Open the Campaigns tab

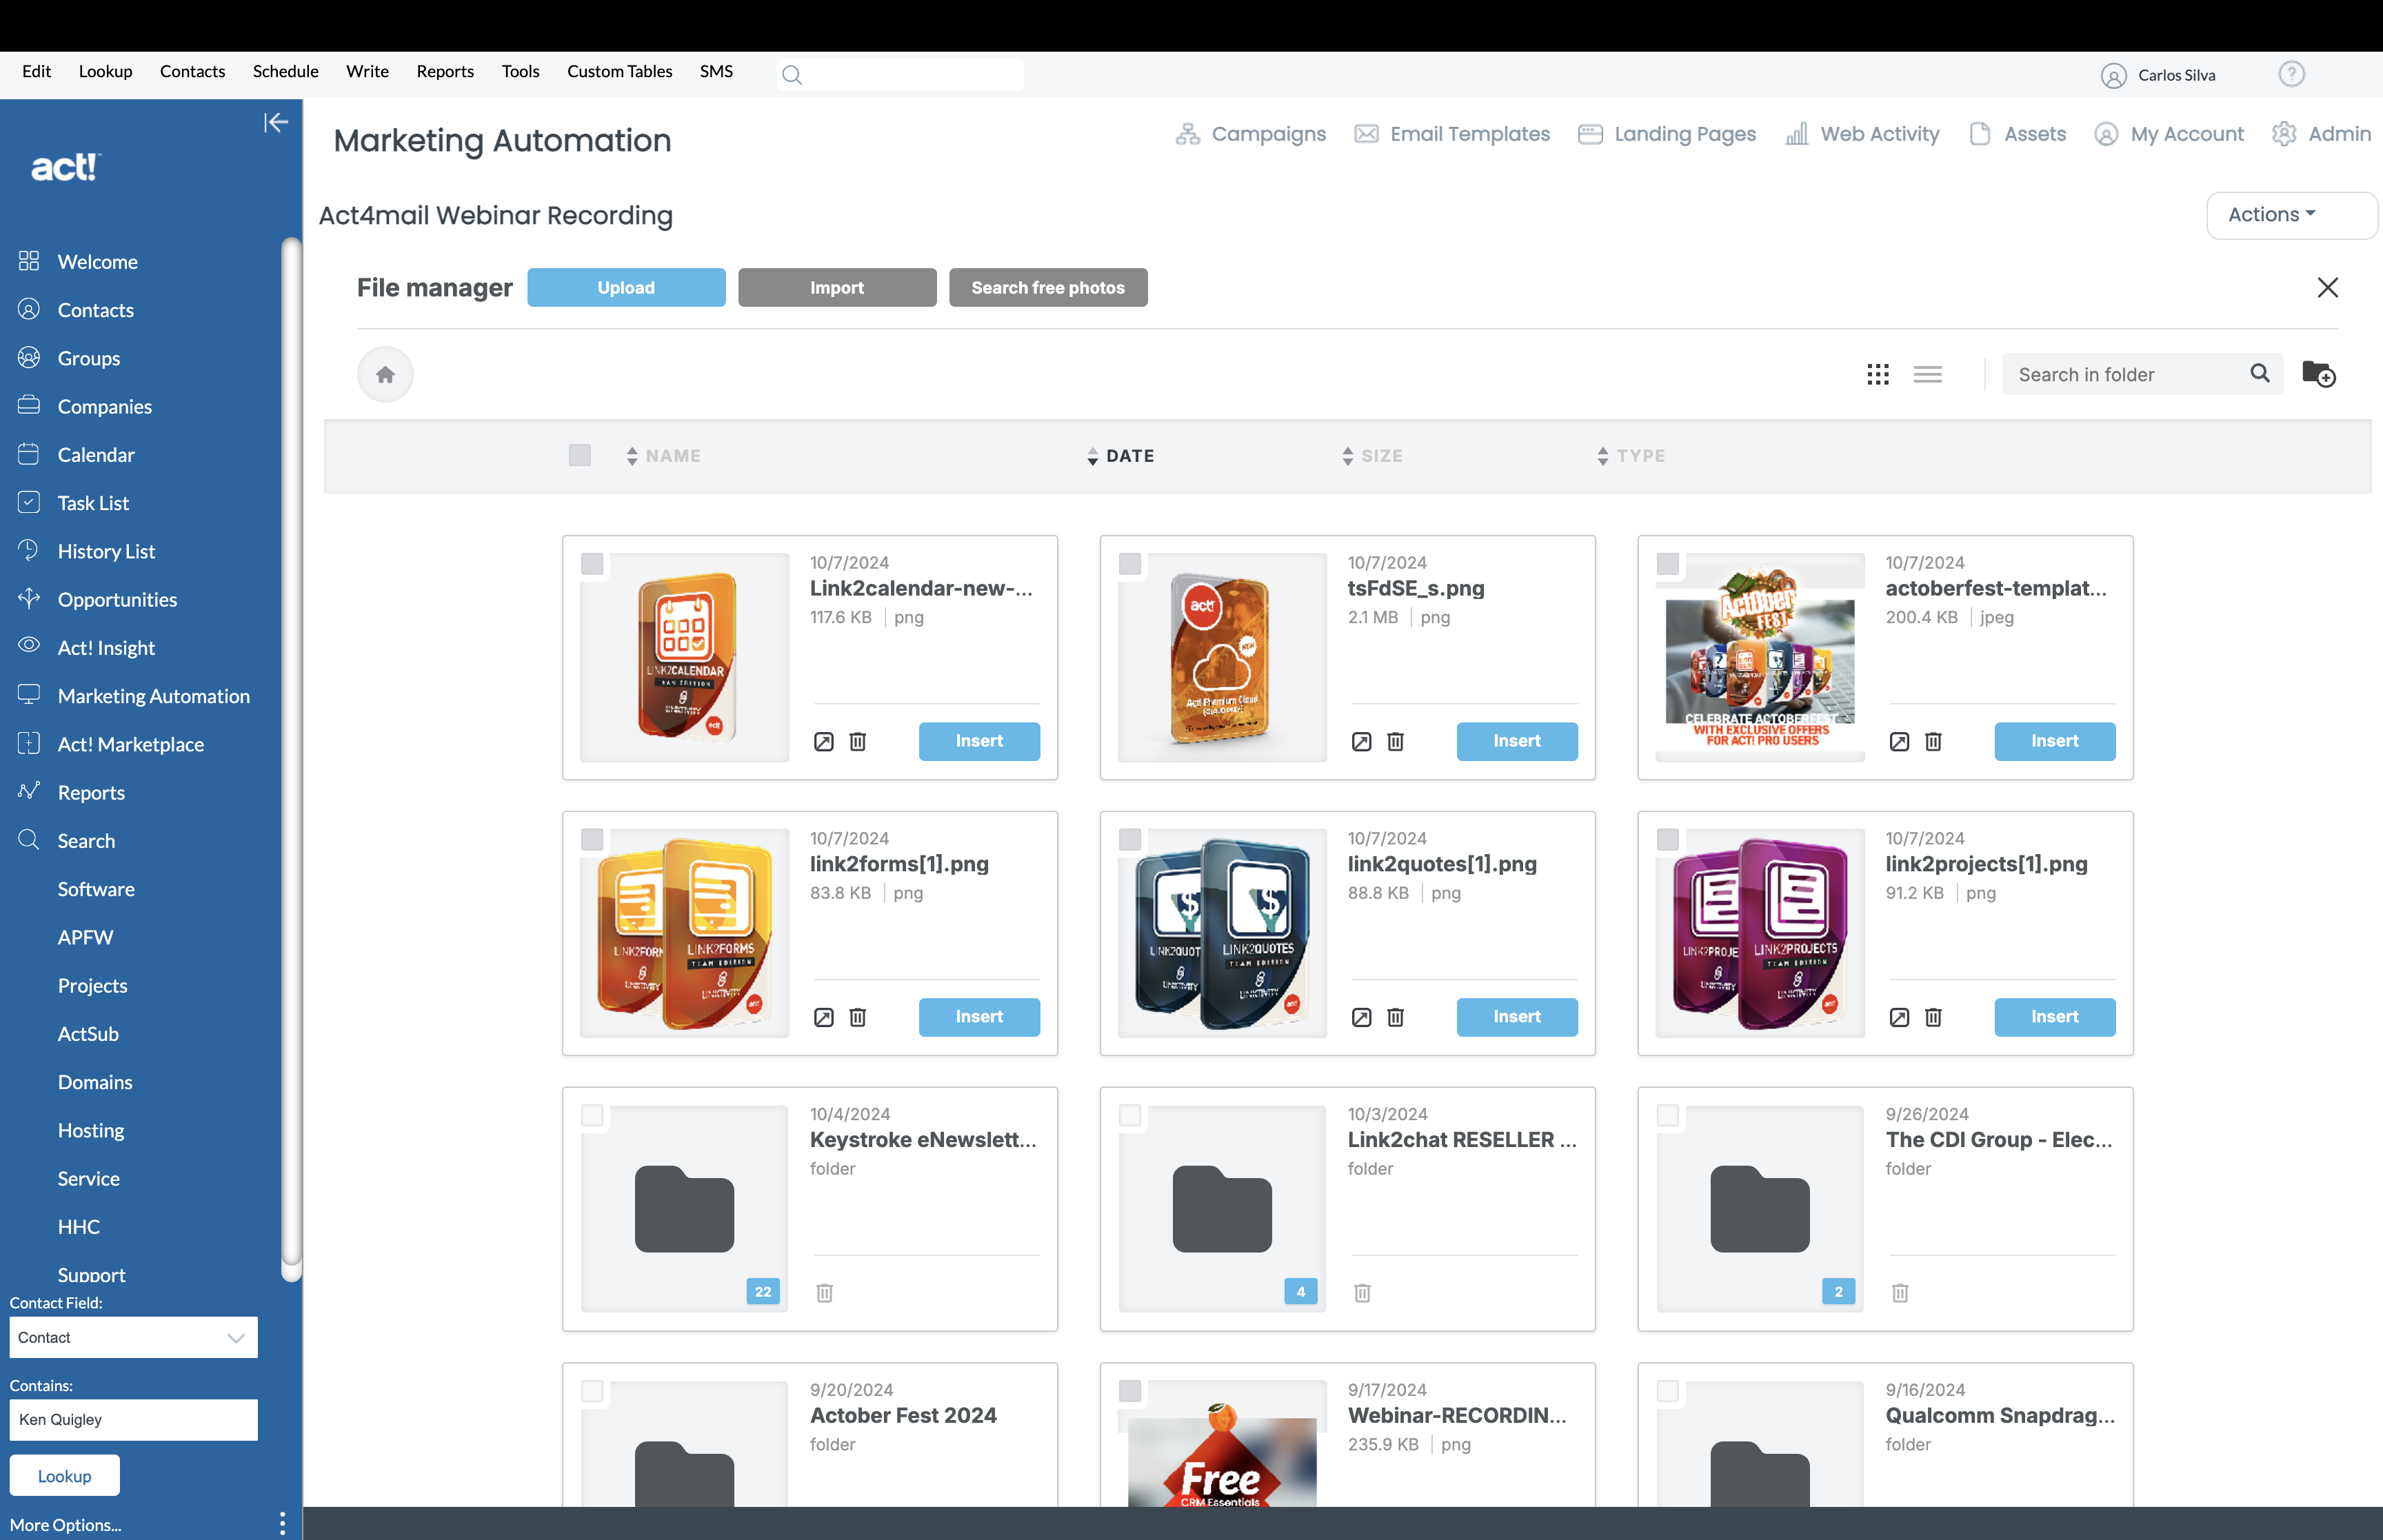(x=1251, y=134)
